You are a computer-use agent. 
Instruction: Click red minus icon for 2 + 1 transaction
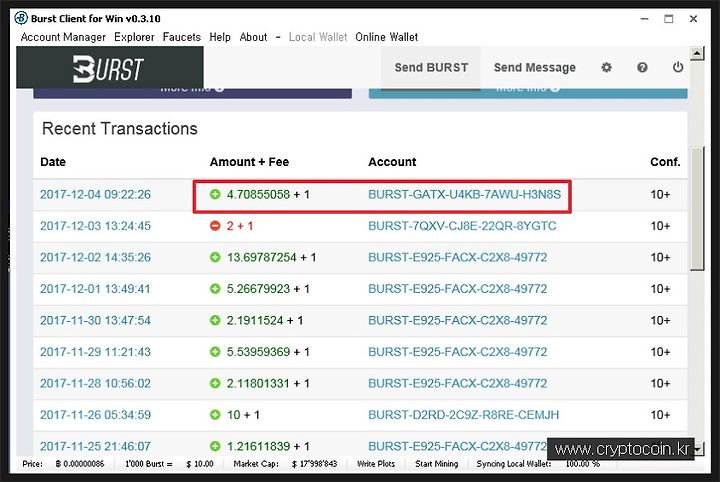click(x=215, y=226)
